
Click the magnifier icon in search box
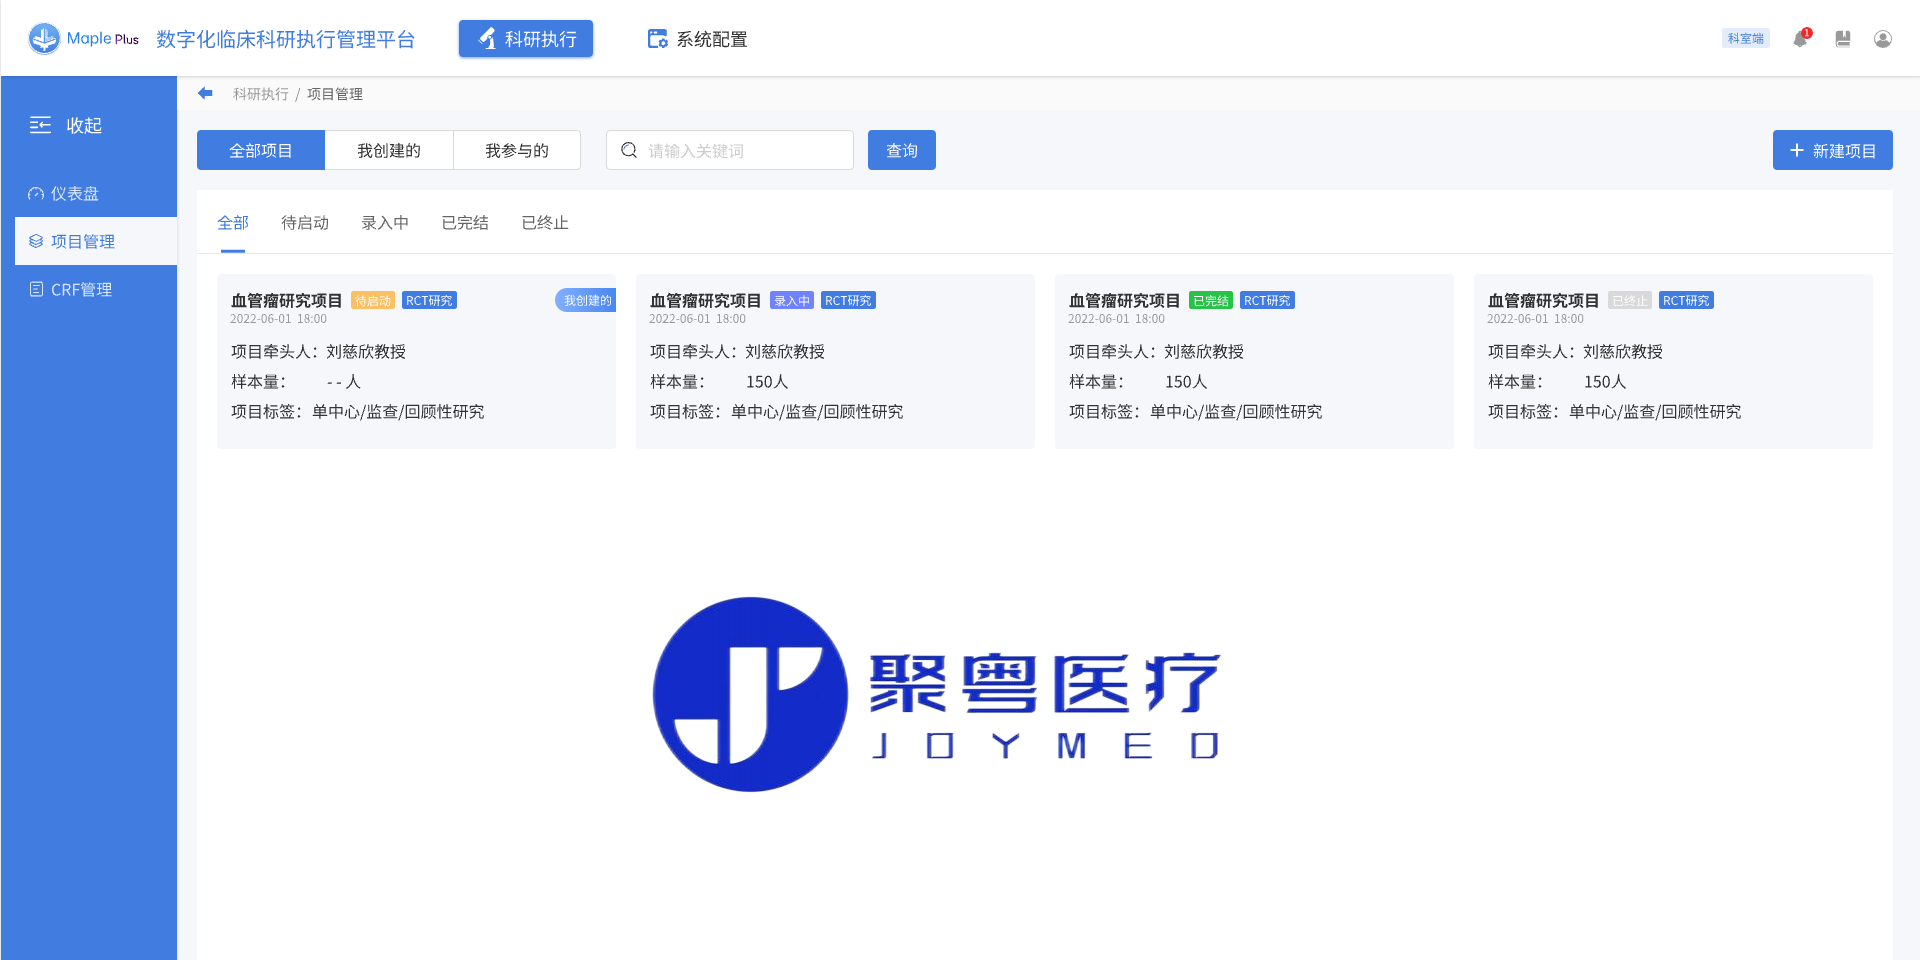[629, 150]
